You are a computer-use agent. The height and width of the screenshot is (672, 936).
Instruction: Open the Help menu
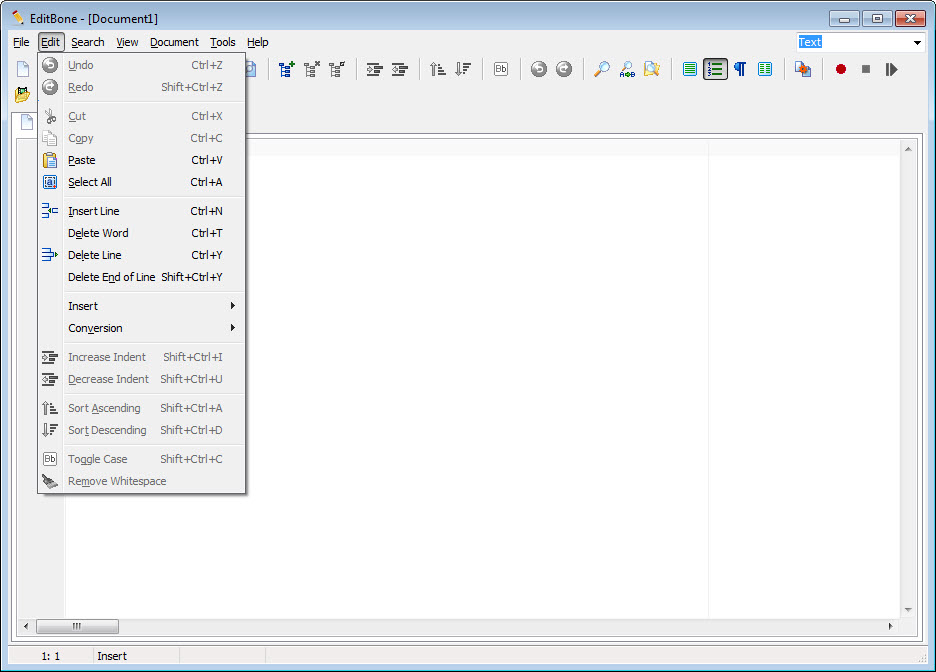(257, 42)
